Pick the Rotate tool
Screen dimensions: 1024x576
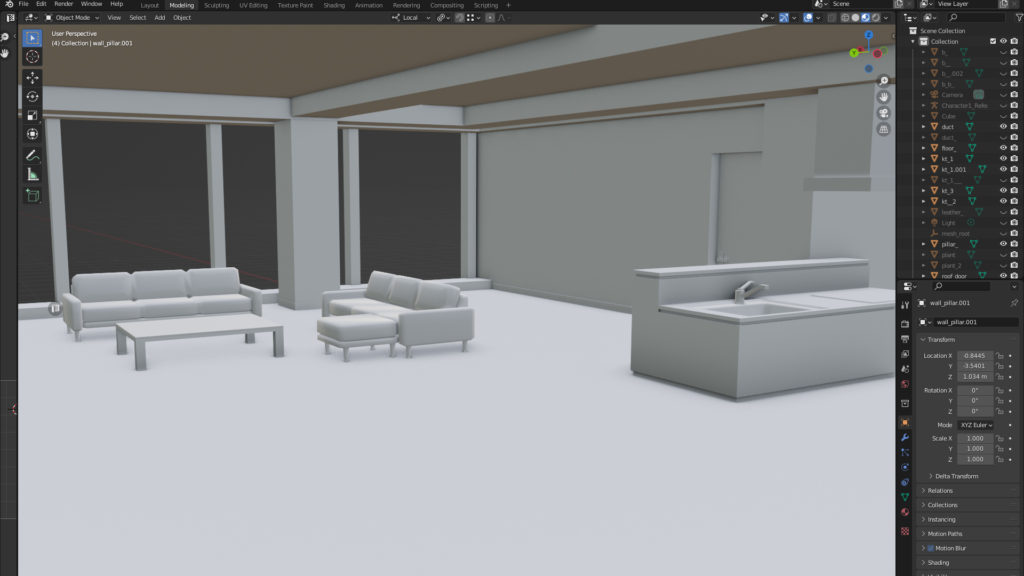[32, 96]
